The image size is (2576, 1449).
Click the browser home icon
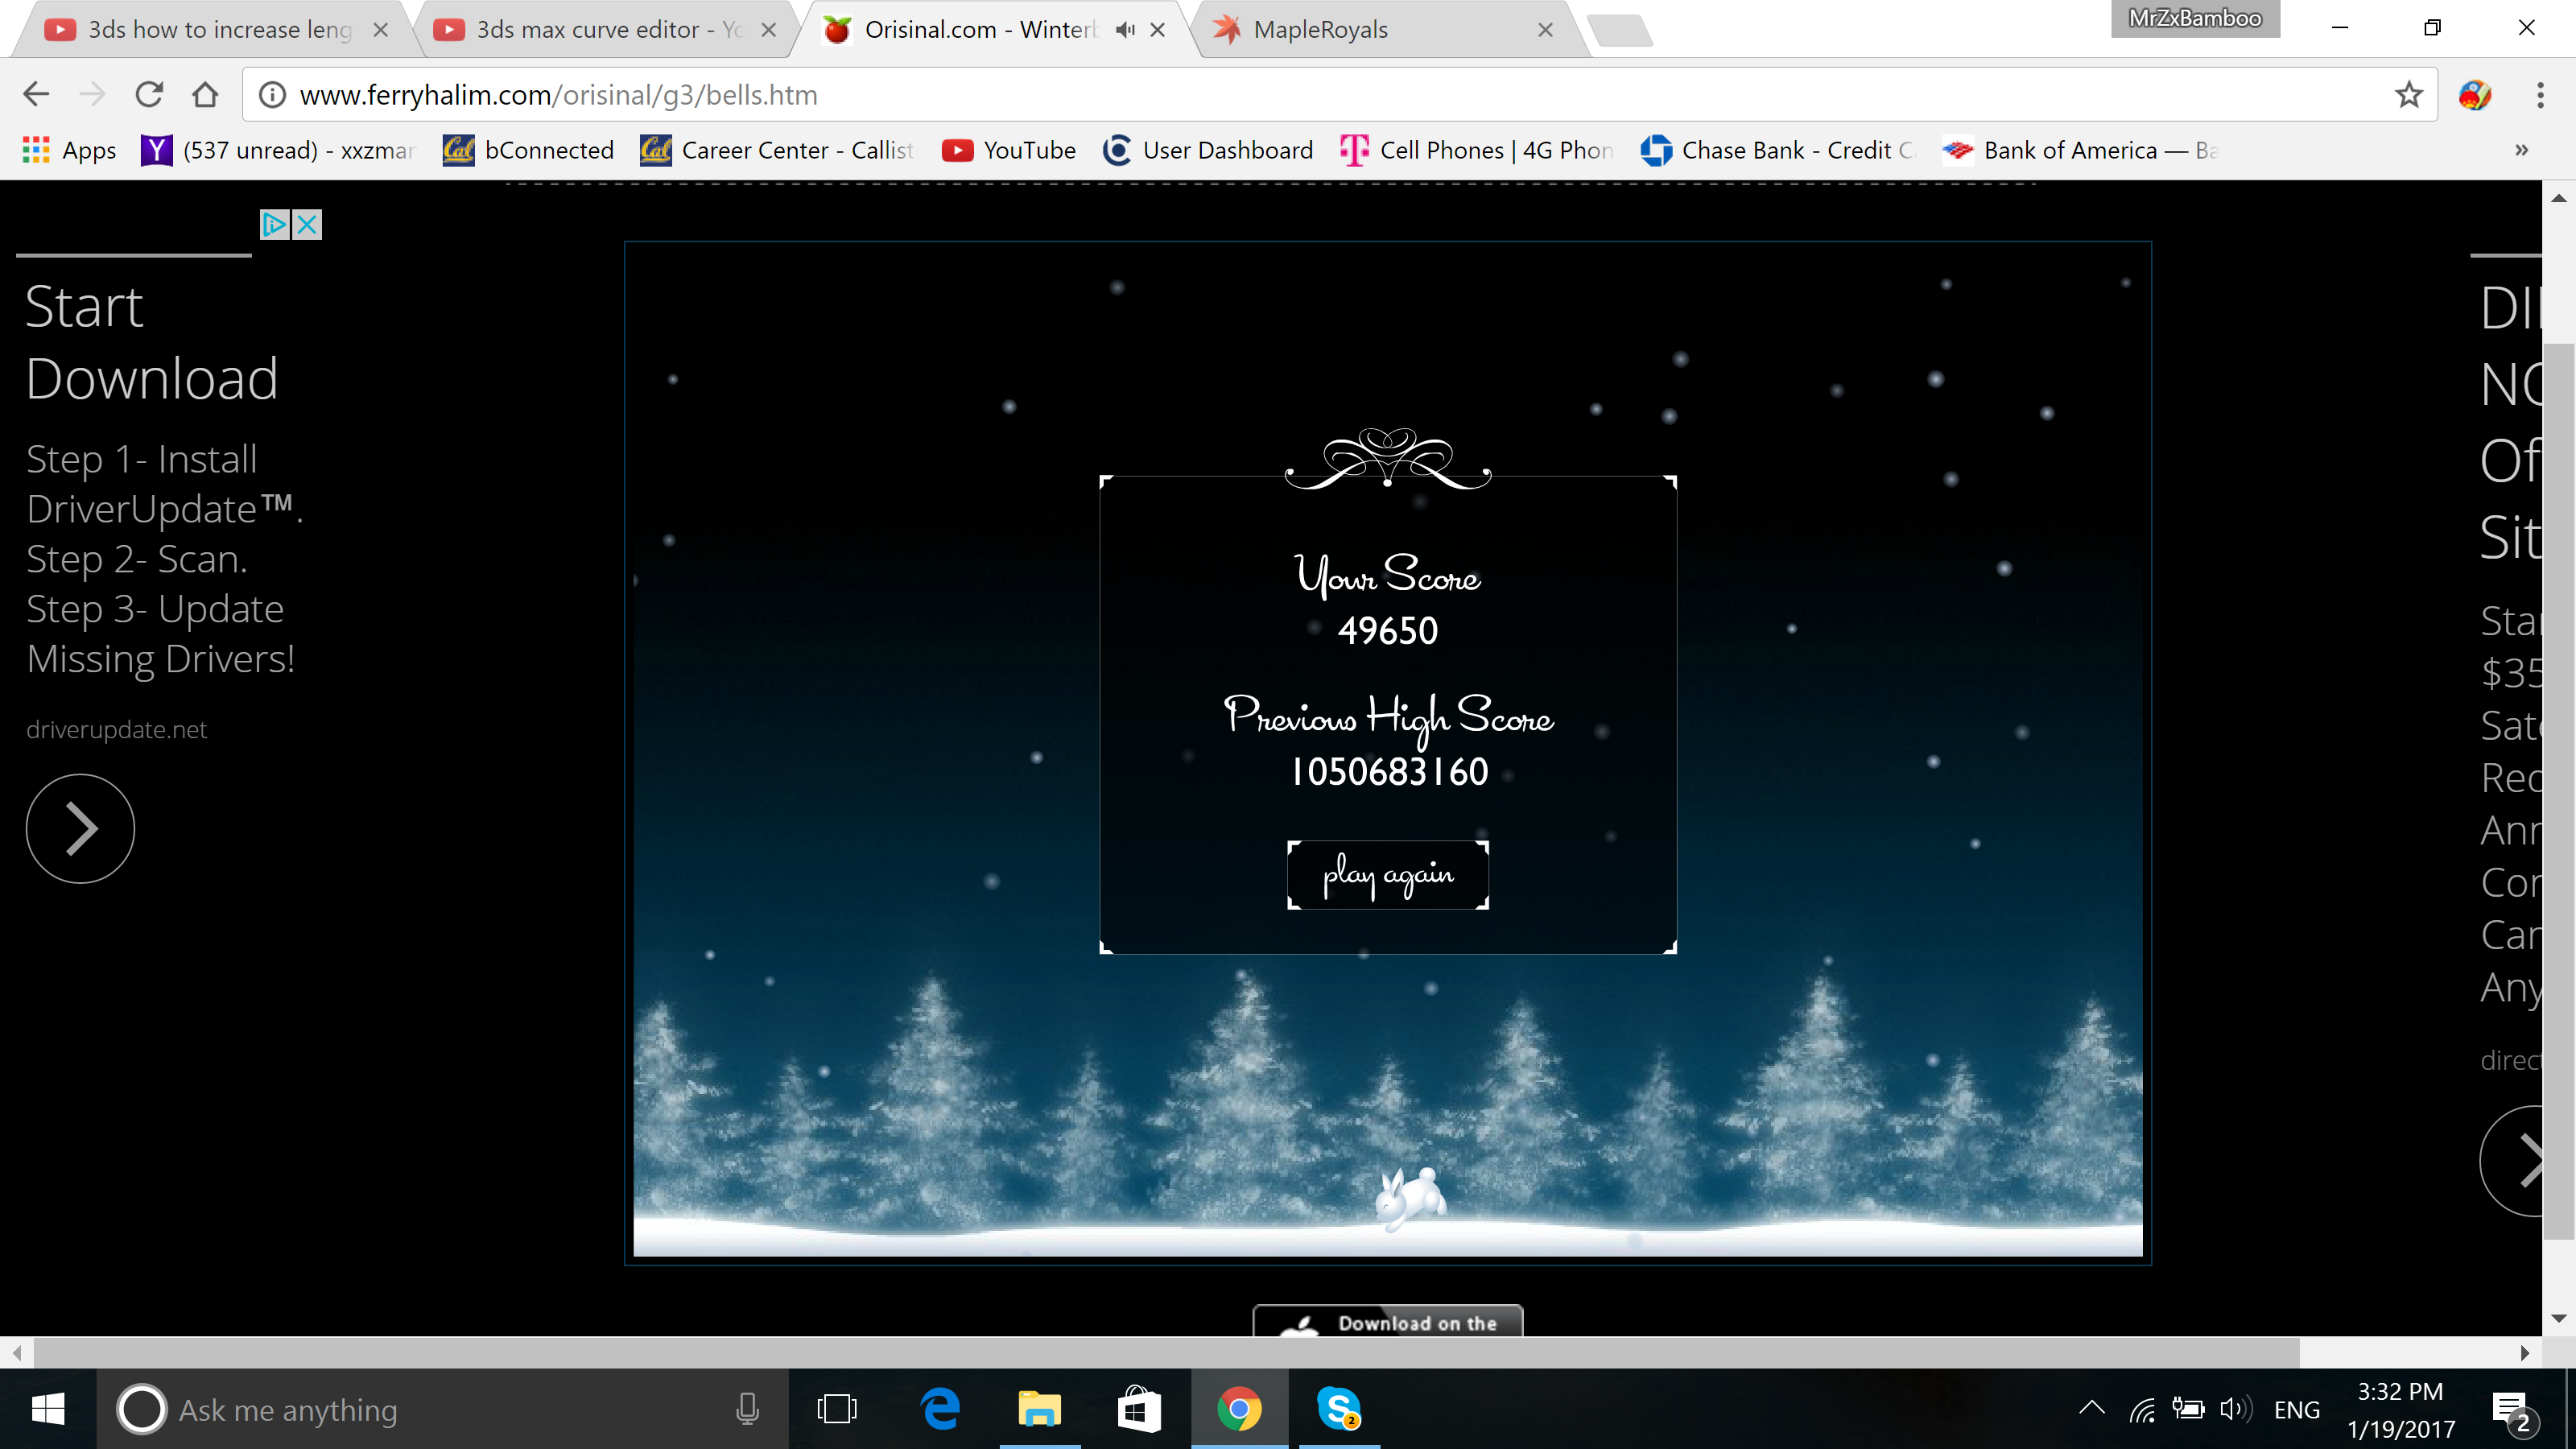(x=205, y=95)
